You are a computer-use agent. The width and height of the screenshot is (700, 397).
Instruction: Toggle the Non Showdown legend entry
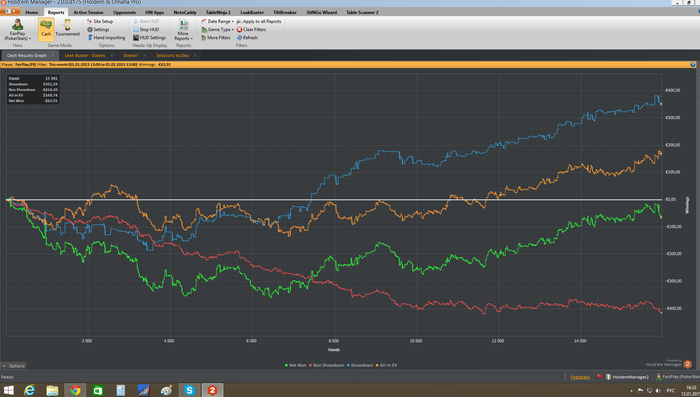tap(326, 365)
